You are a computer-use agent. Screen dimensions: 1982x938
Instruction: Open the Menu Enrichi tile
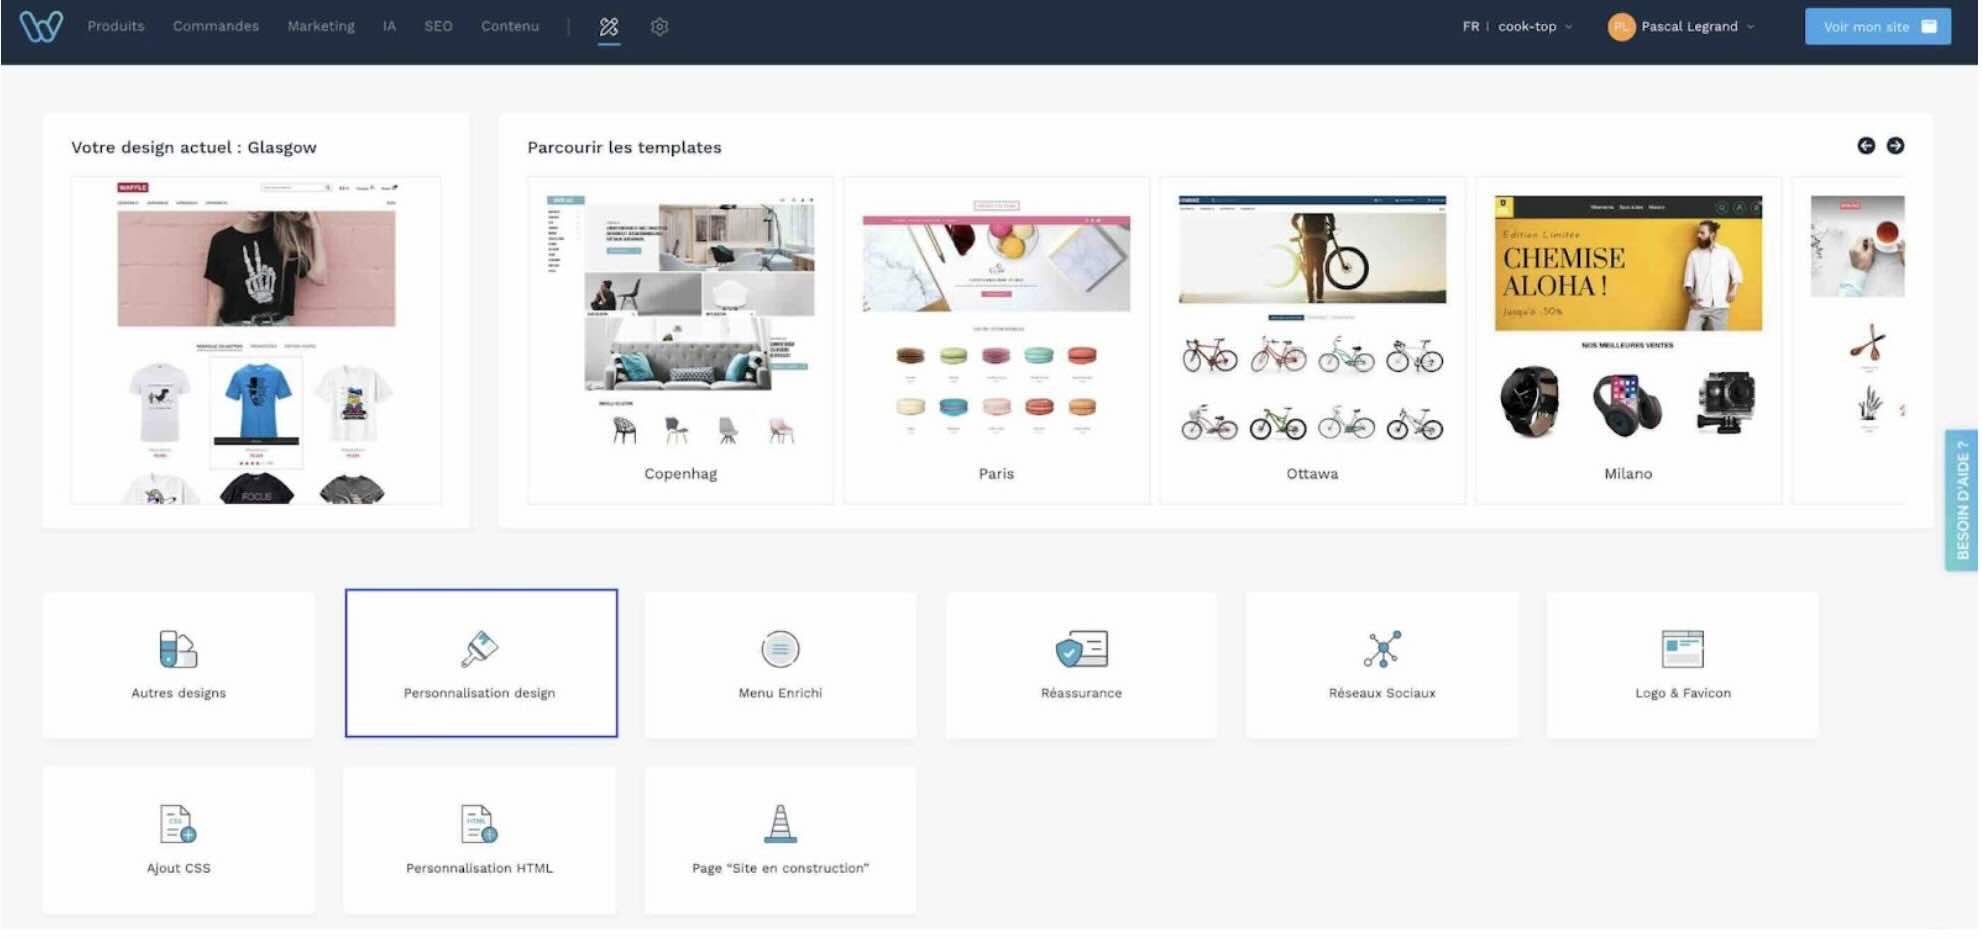(780, 664)
